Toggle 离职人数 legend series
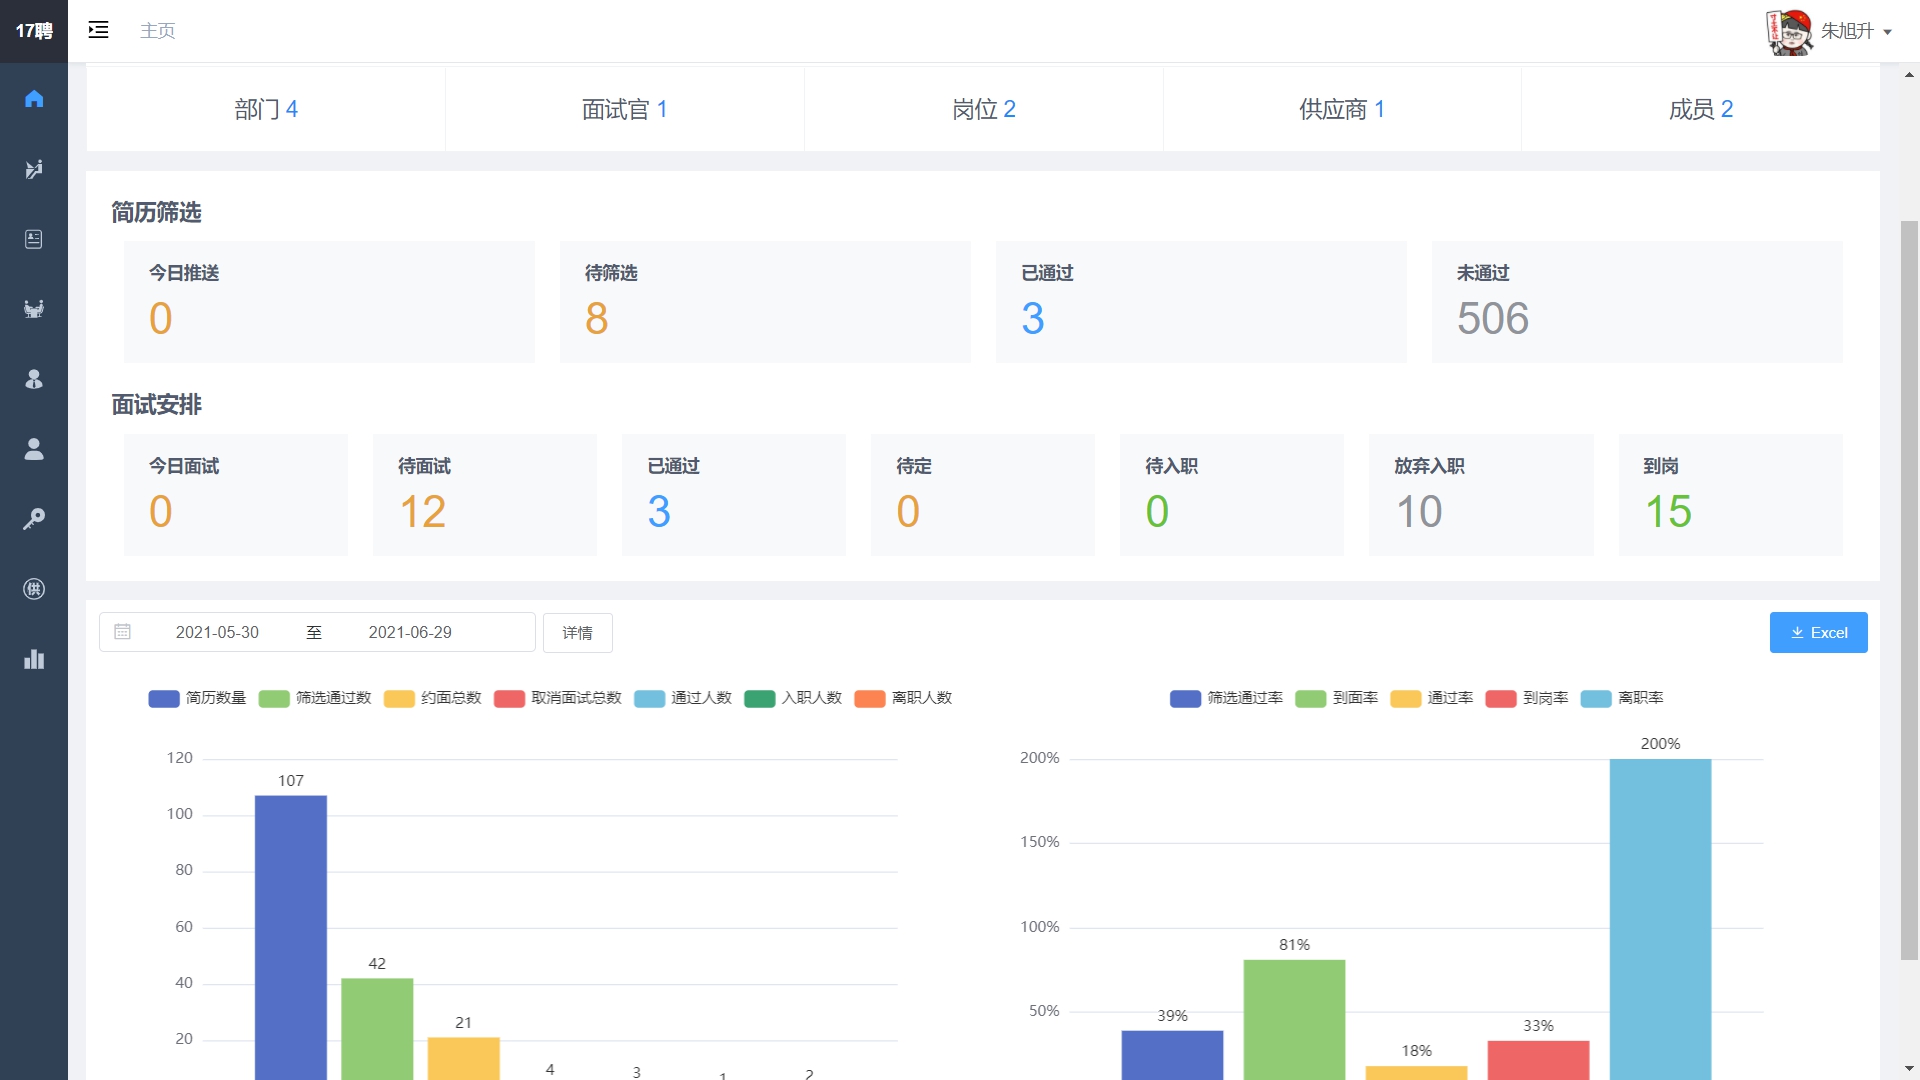 coord(903,698)
